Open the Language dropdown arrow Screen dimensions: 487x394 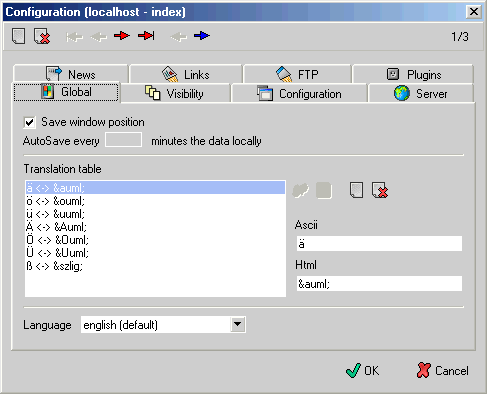point(237,324)
